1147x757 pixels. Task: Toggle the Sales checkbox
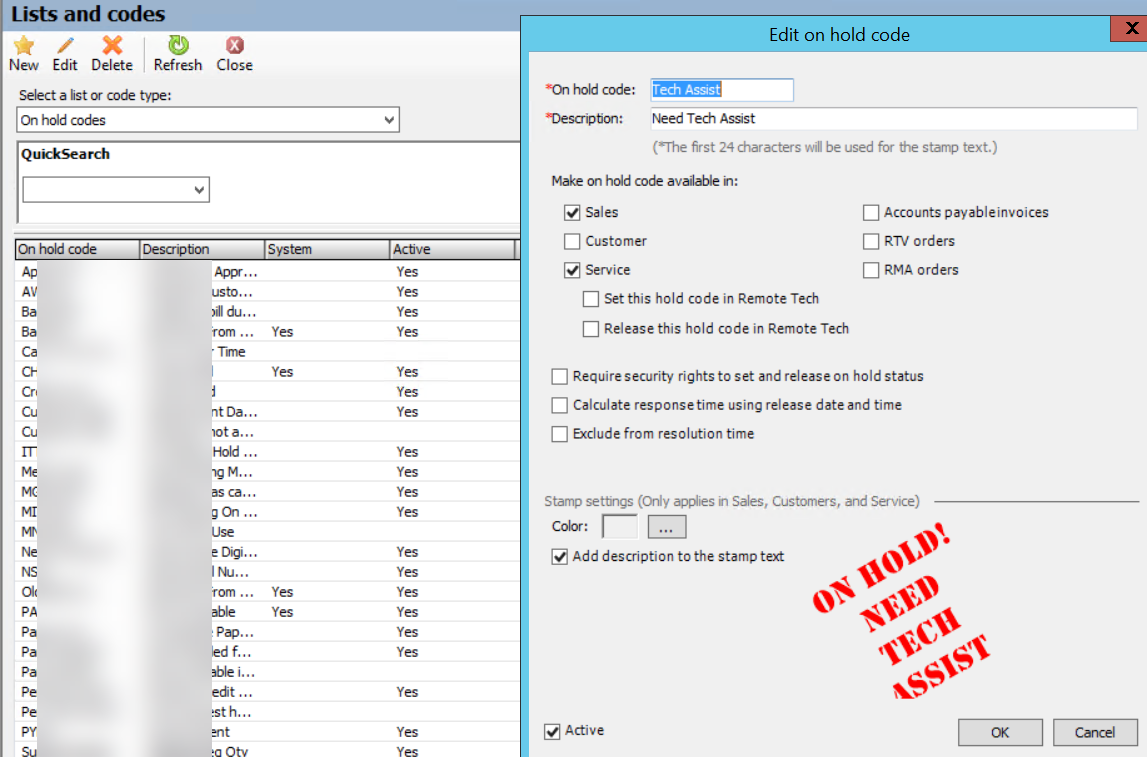pyautogui.click(x=572, y=213)
